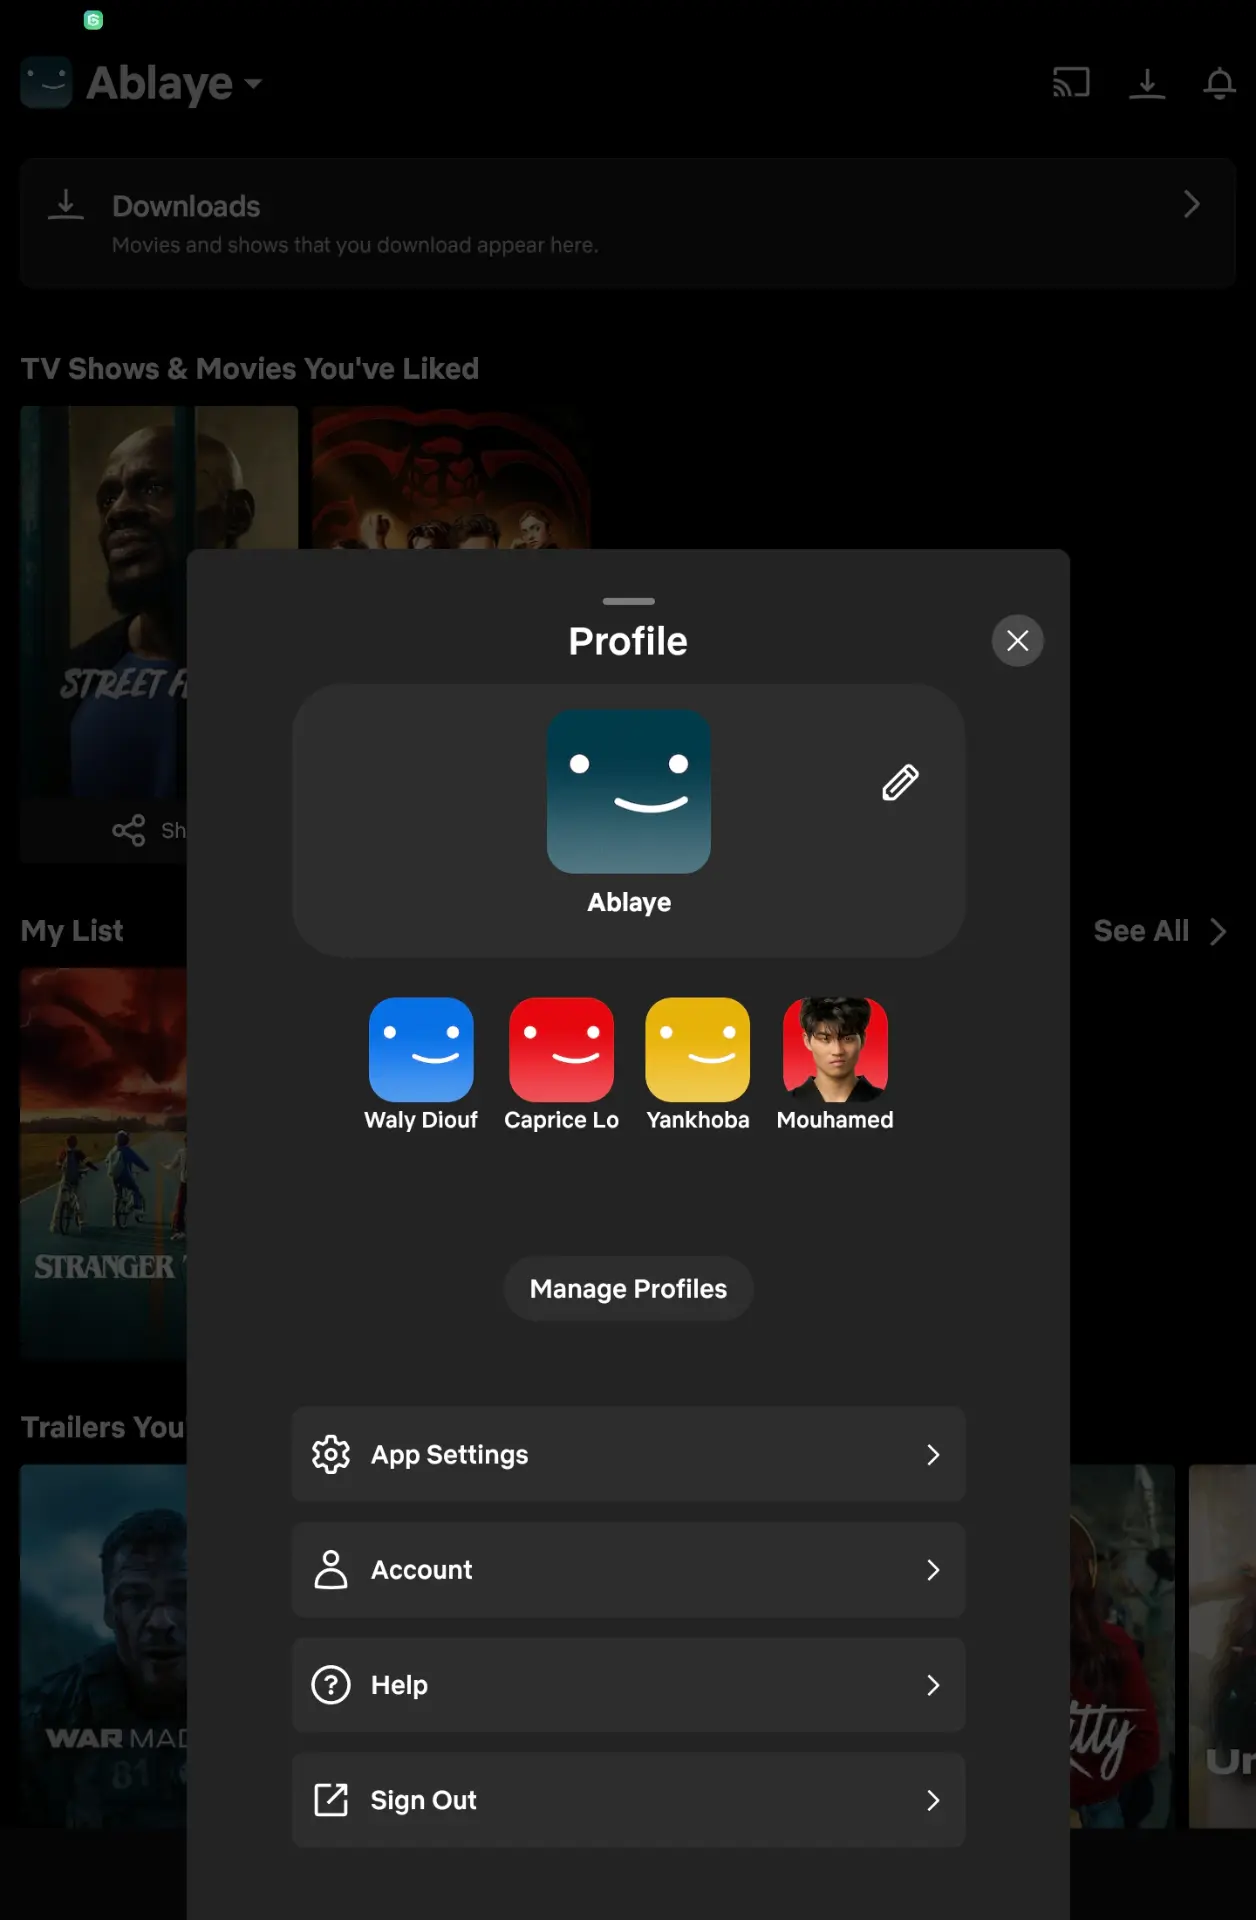Click the chevron next to See All
The image size is (1256, 1920).
click(1217, 931)
